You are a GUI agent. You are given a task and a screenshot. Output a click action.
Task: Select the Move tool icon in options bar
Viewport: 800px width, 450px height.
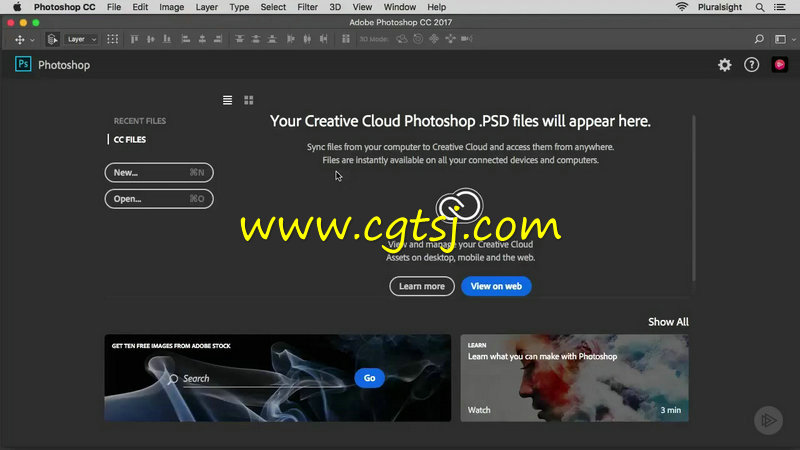pyautogui.click(x=20, y=39)
